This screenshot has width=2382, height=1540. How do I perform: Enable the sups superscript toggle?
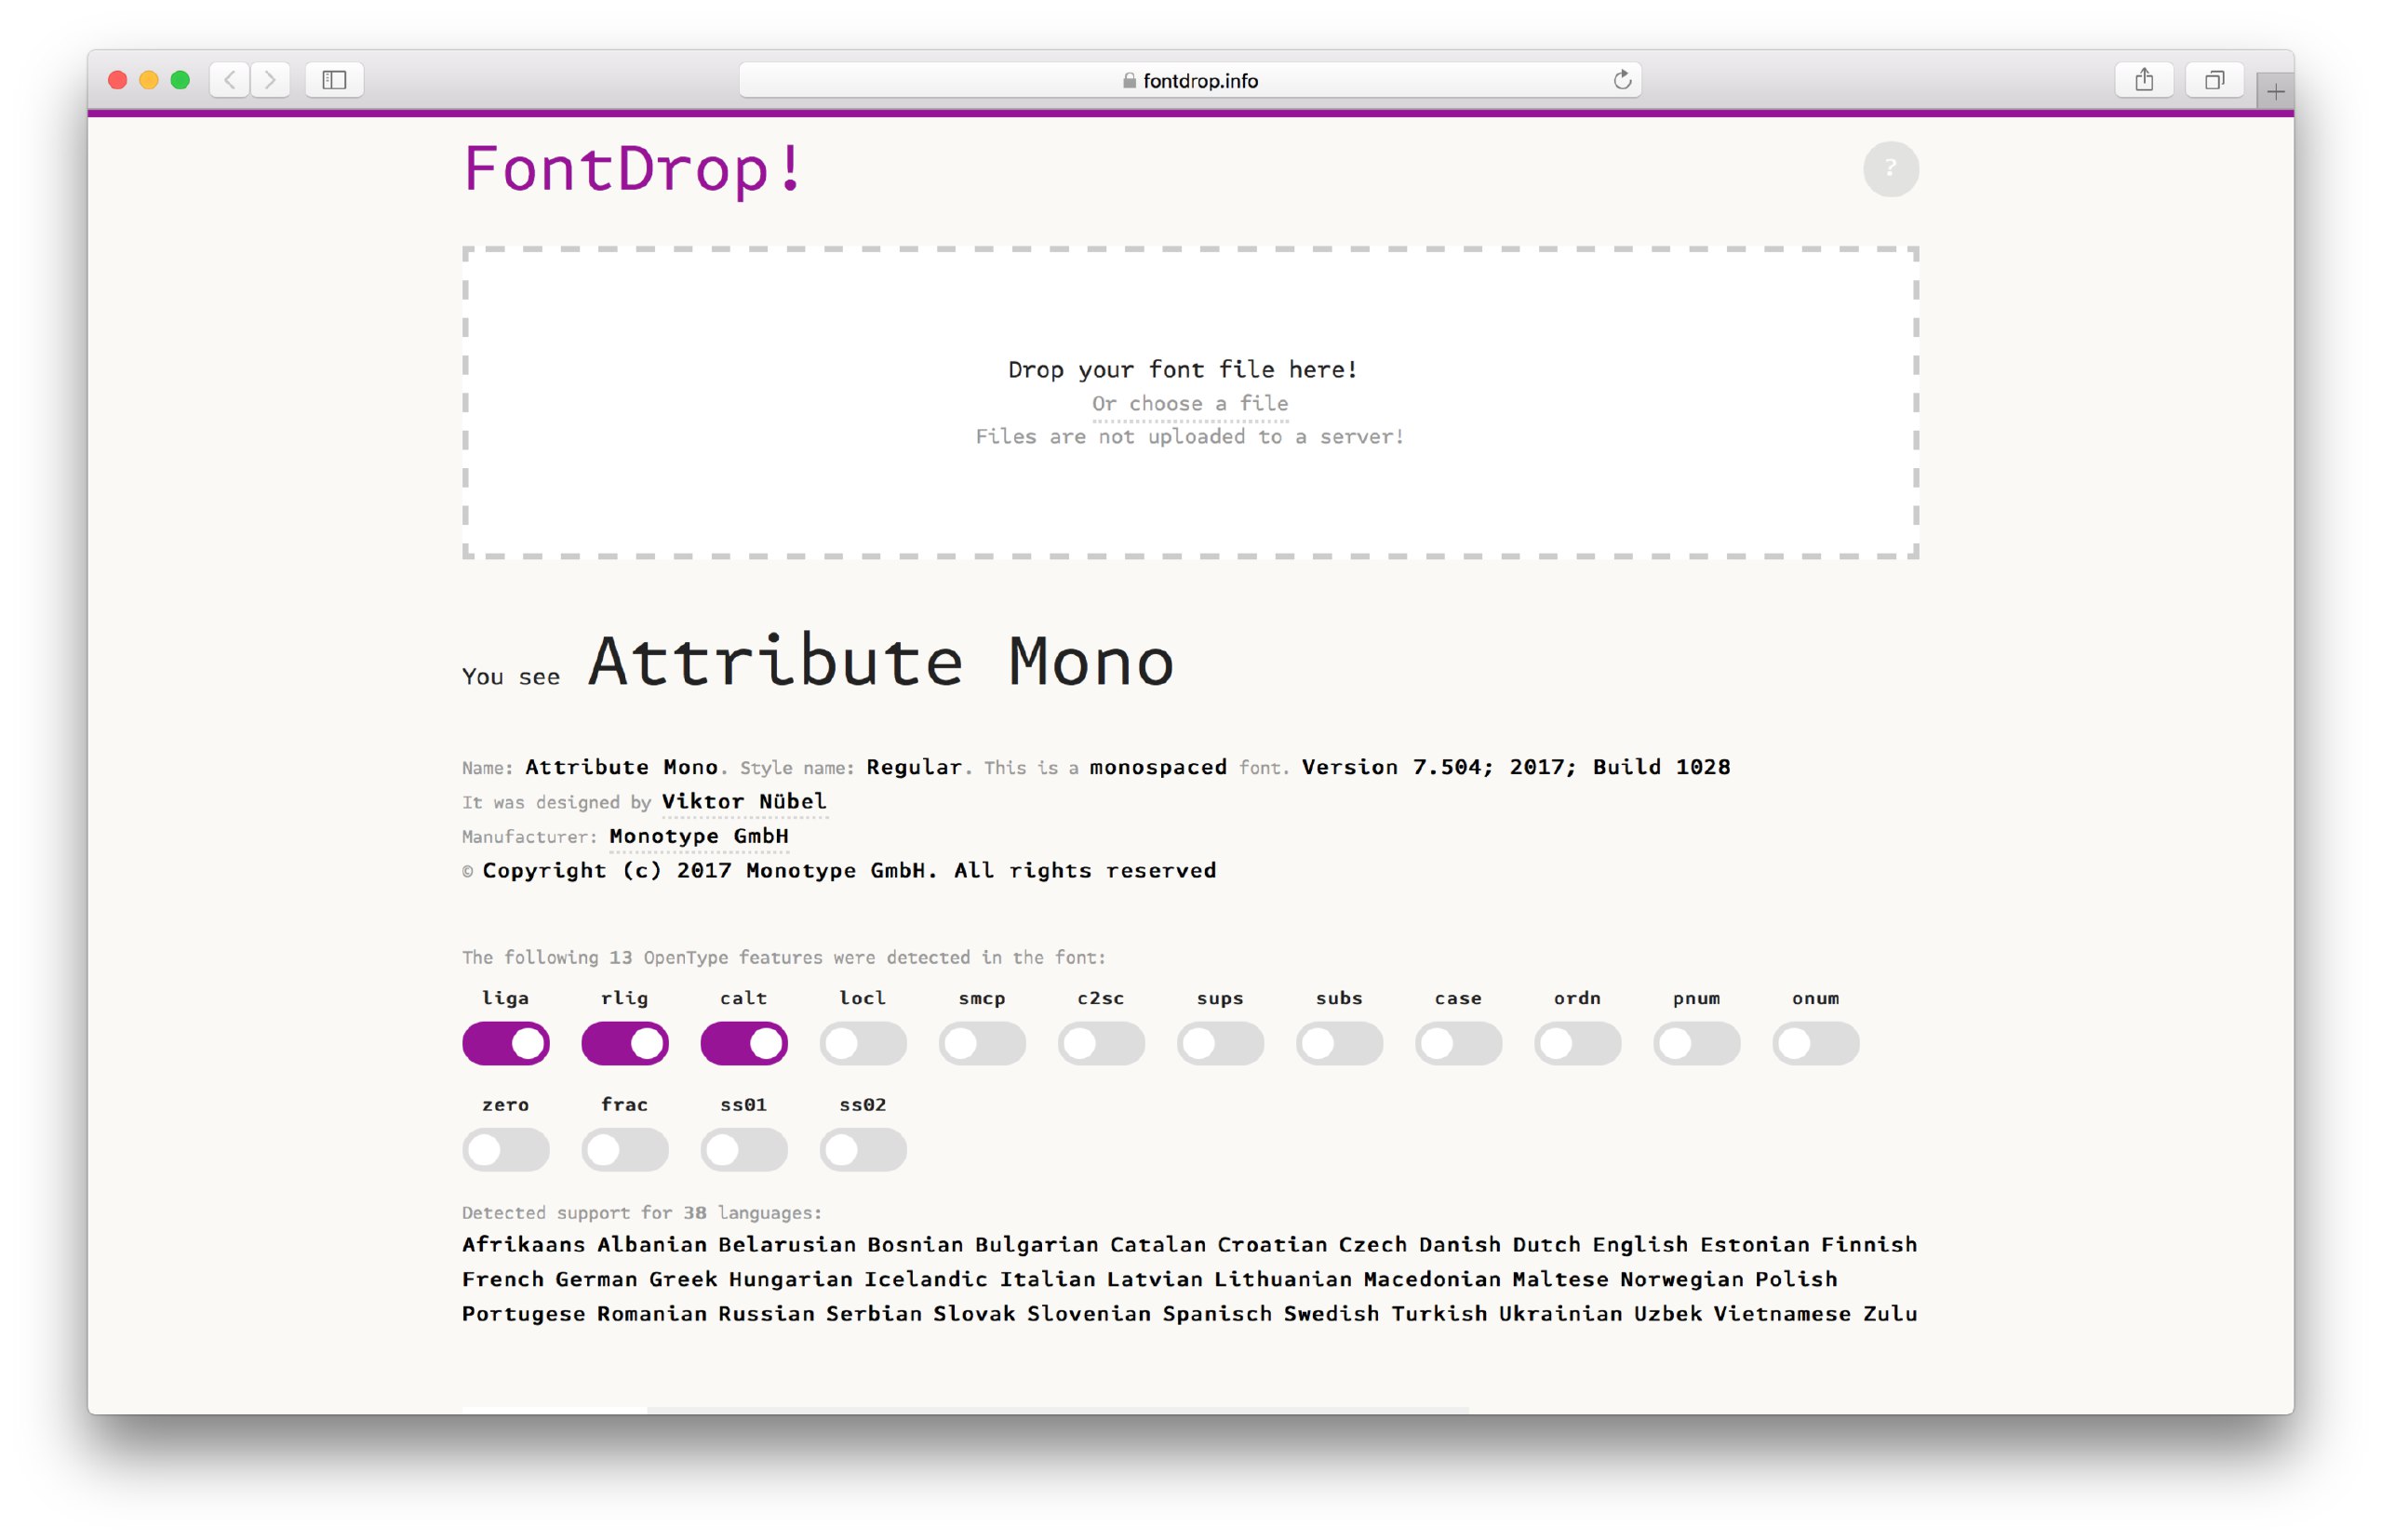1220,1043
